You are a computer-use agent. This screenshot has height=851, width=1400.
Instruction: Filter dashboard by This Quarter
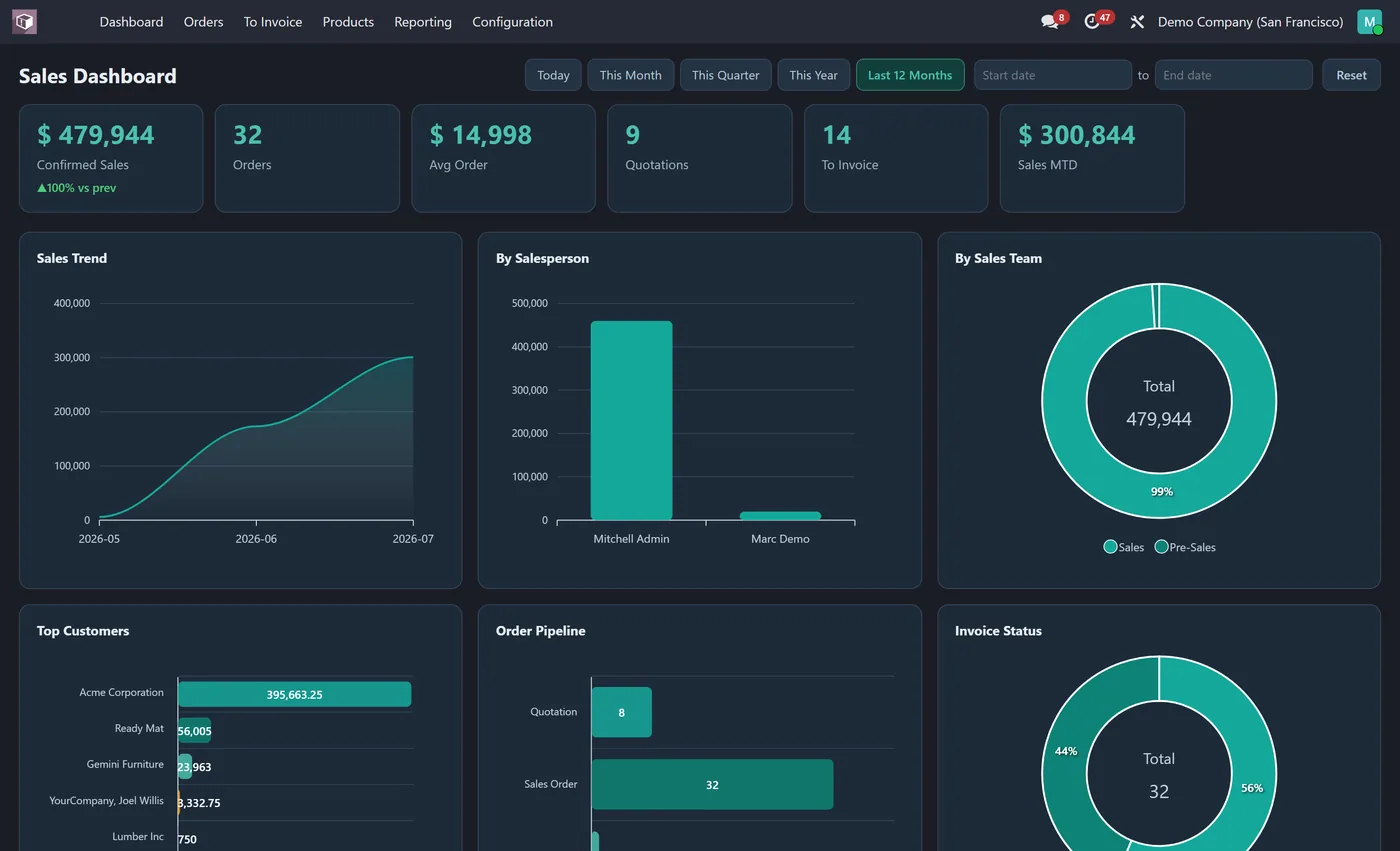click(725, 75)
